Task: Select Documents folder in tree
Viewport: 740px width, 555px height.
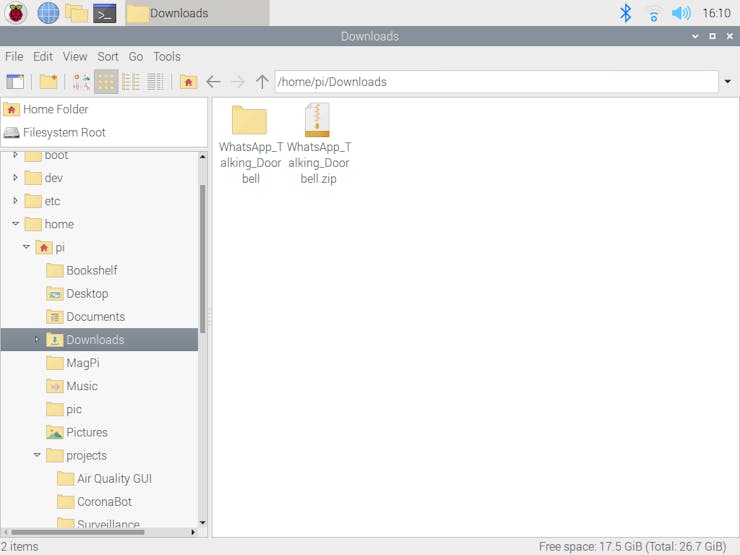Action: [99, 317]
